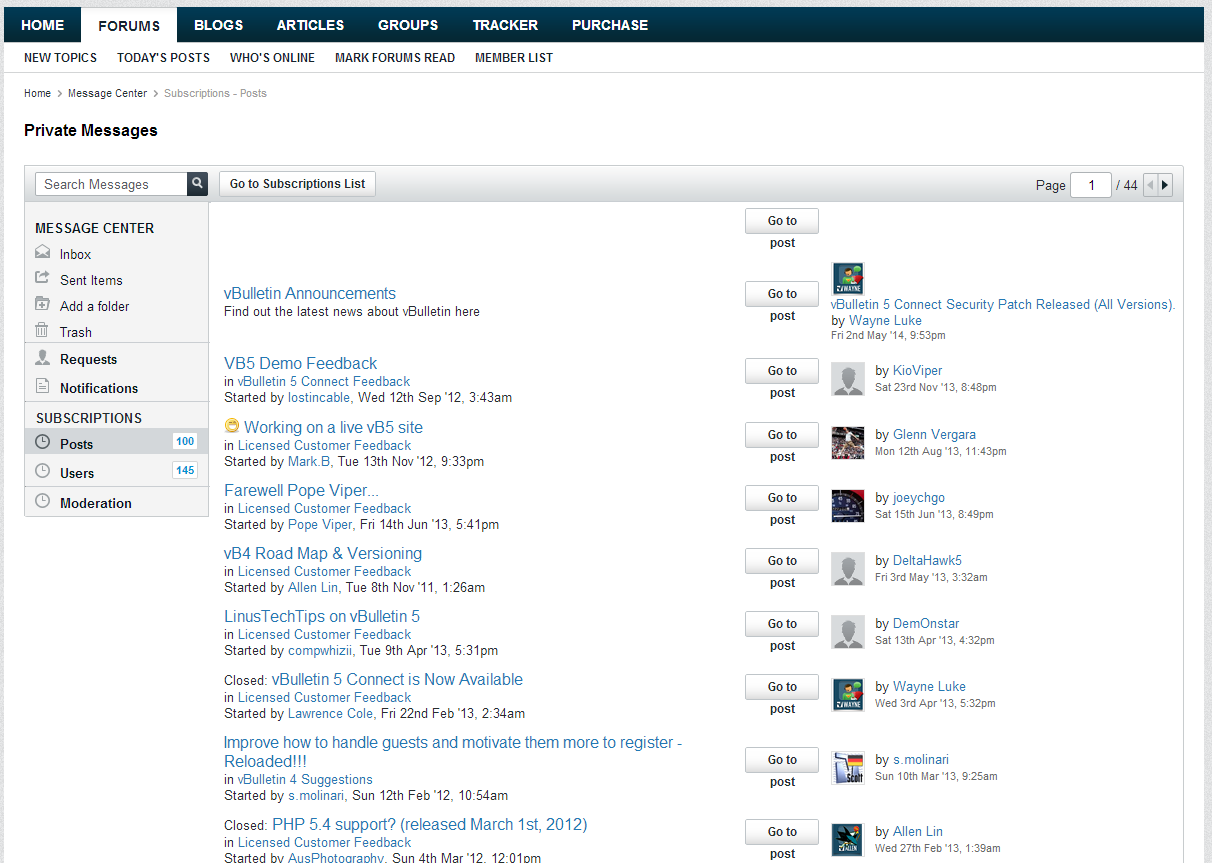Open the Home tab
The width and height of the screenshot is (1212, 863).
(42, 25)
